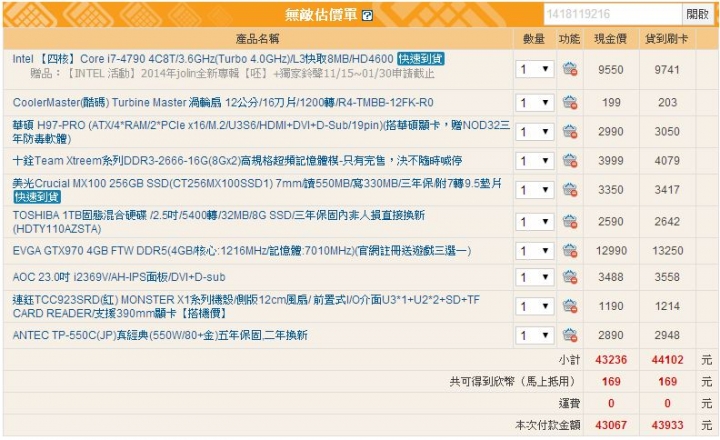Click card subtotal 44102

667,360
